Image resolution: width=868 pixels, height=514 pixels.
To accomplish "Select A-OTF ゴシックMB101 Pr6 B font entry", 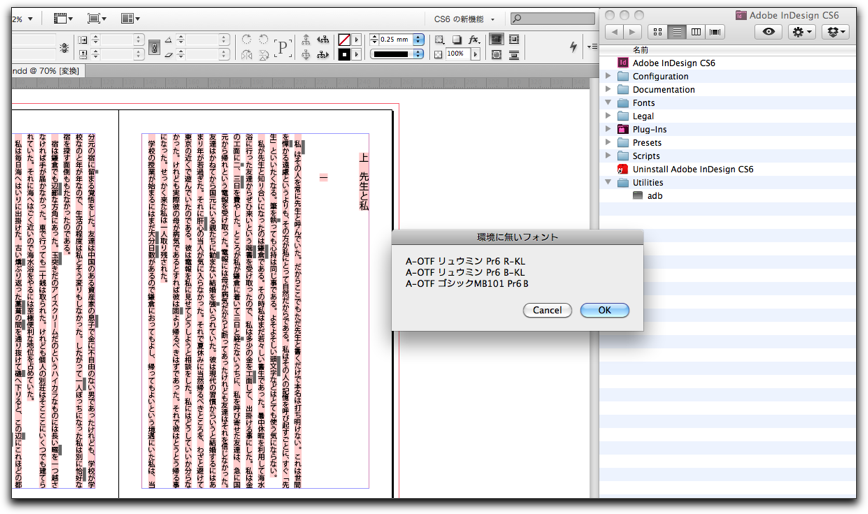I will pyautogui.click(x=467, y=284).
